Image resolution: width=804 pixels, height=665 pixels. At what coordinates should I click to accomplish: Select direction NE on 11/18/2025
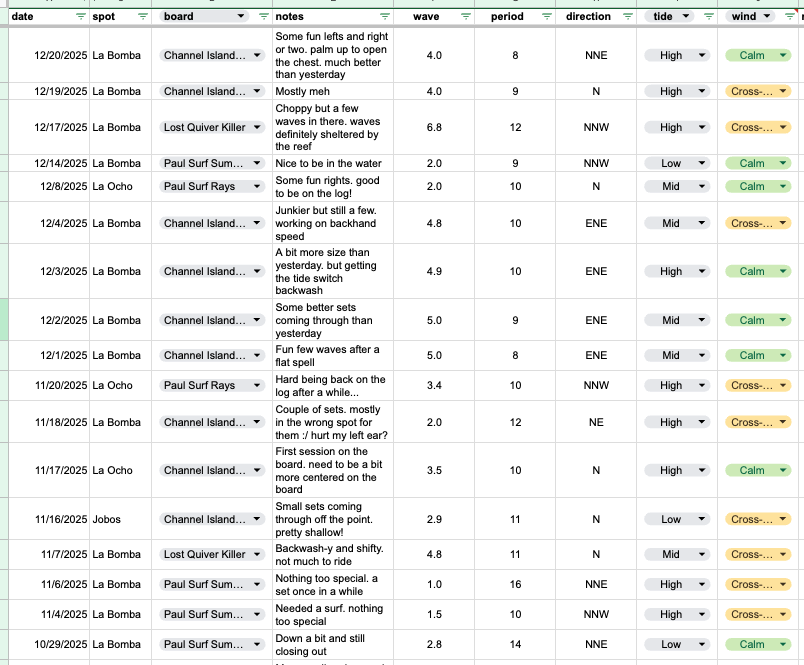pos(596,422)
